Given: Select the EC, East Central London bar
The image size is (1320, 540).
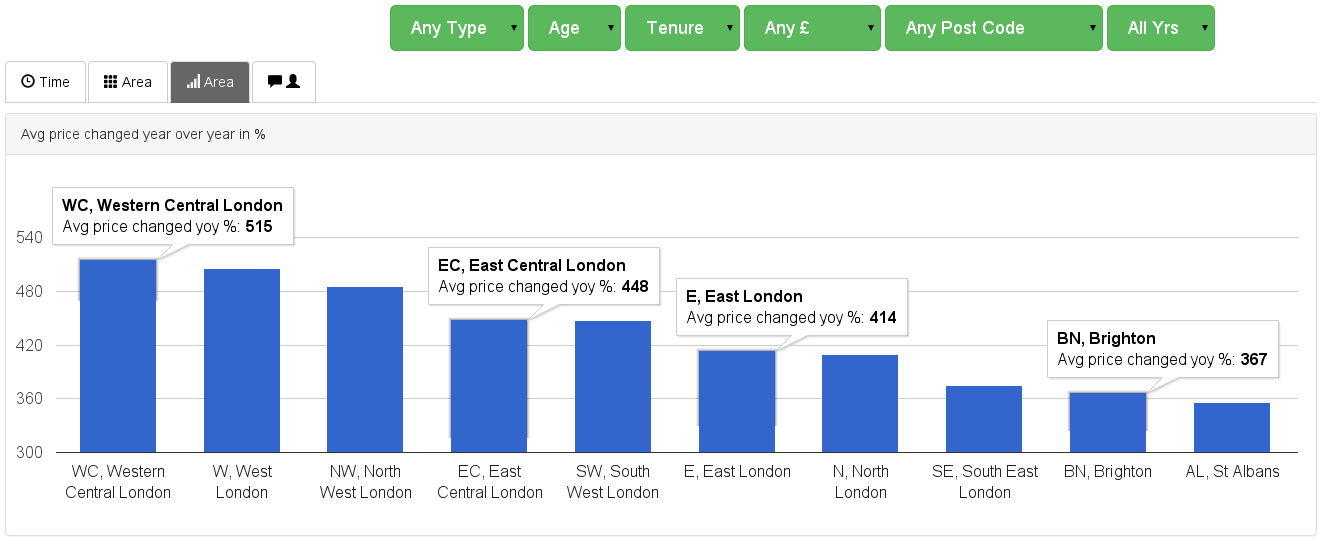Looking at the screenshot, I should click(489, 388).
